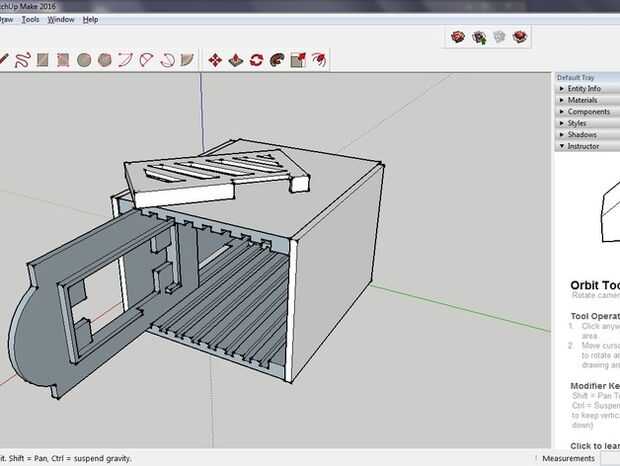Image resolution: width=620 pixels, height=466 pixels.
Task: Expand the Components panel
Action: [587, 111]
